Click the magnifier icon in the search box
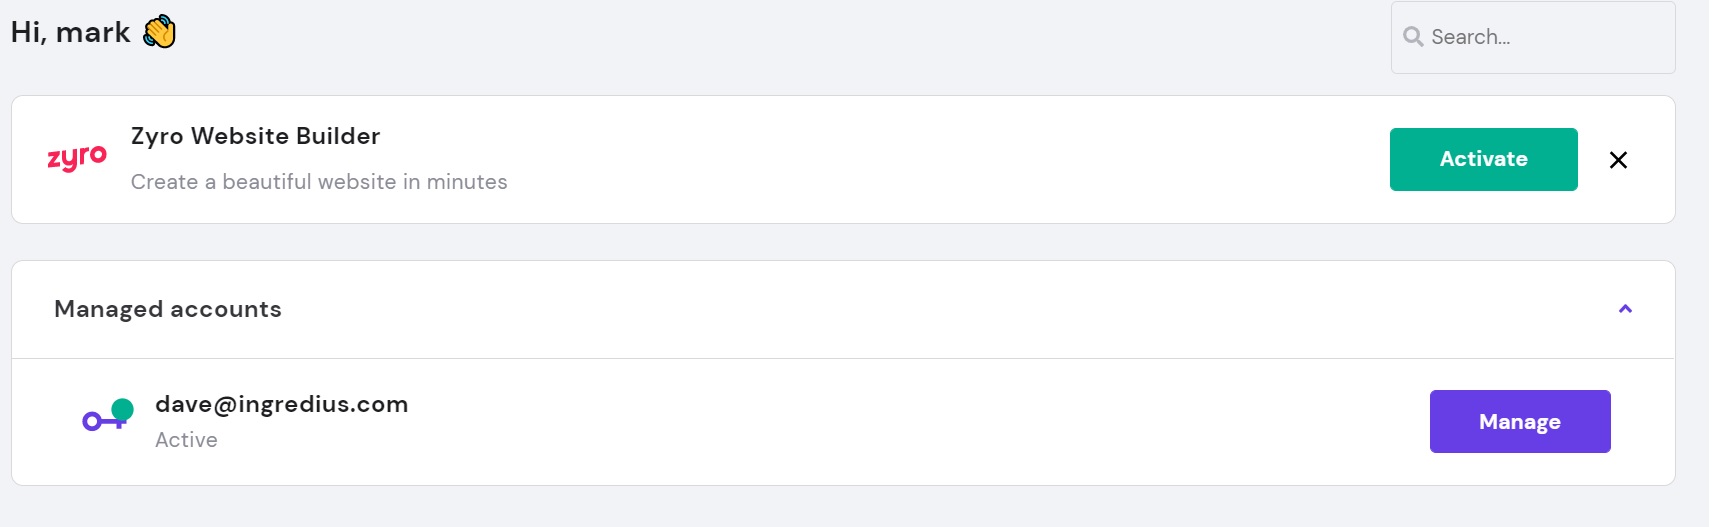 pyautogui.click(x=1413, y=37)
